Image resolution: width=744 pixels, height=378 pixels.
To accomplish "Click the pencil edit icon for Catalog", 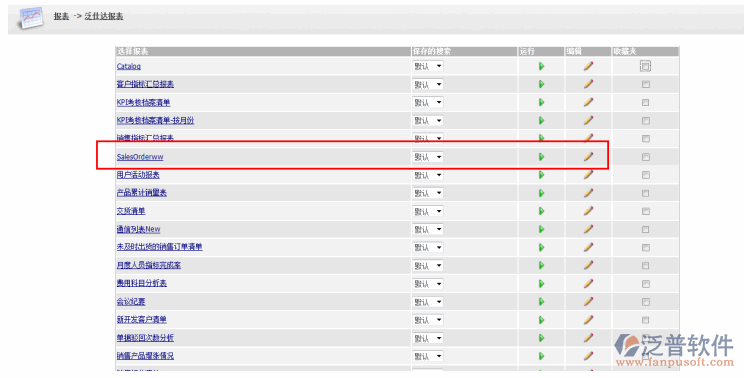I will tap(588, 66).
